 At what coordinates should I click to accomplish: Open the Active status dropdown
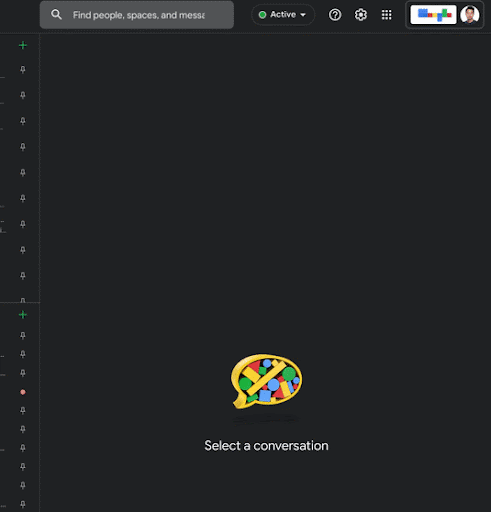click(283, 15)
